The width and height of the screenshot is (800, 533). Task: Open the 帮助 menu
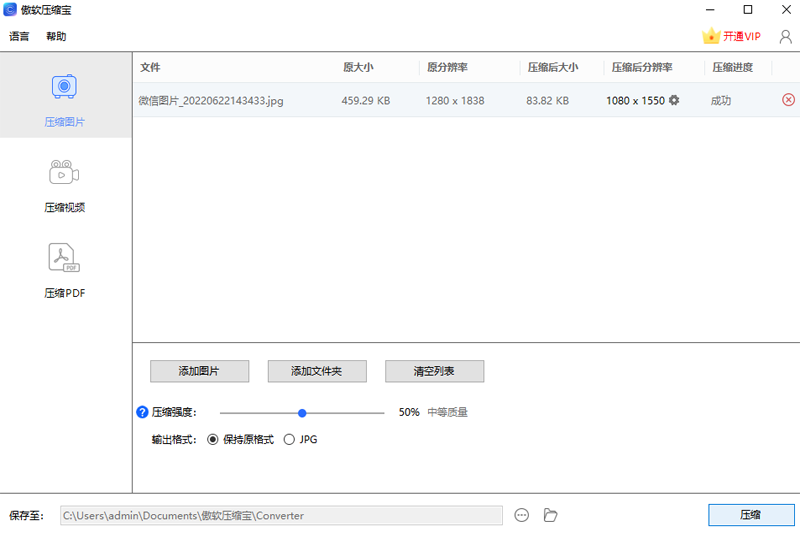tap(56, 36)
